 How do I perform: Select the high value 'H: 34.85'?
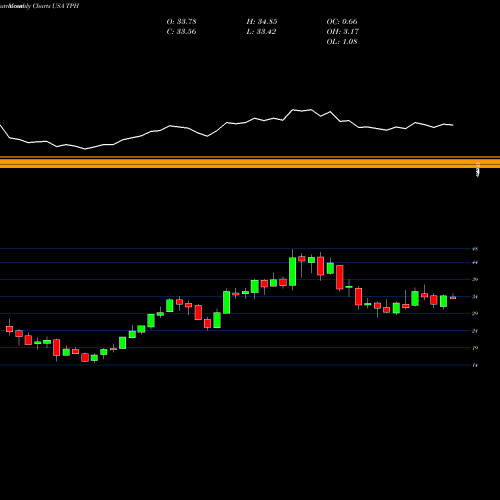click(x=262, y=21)
